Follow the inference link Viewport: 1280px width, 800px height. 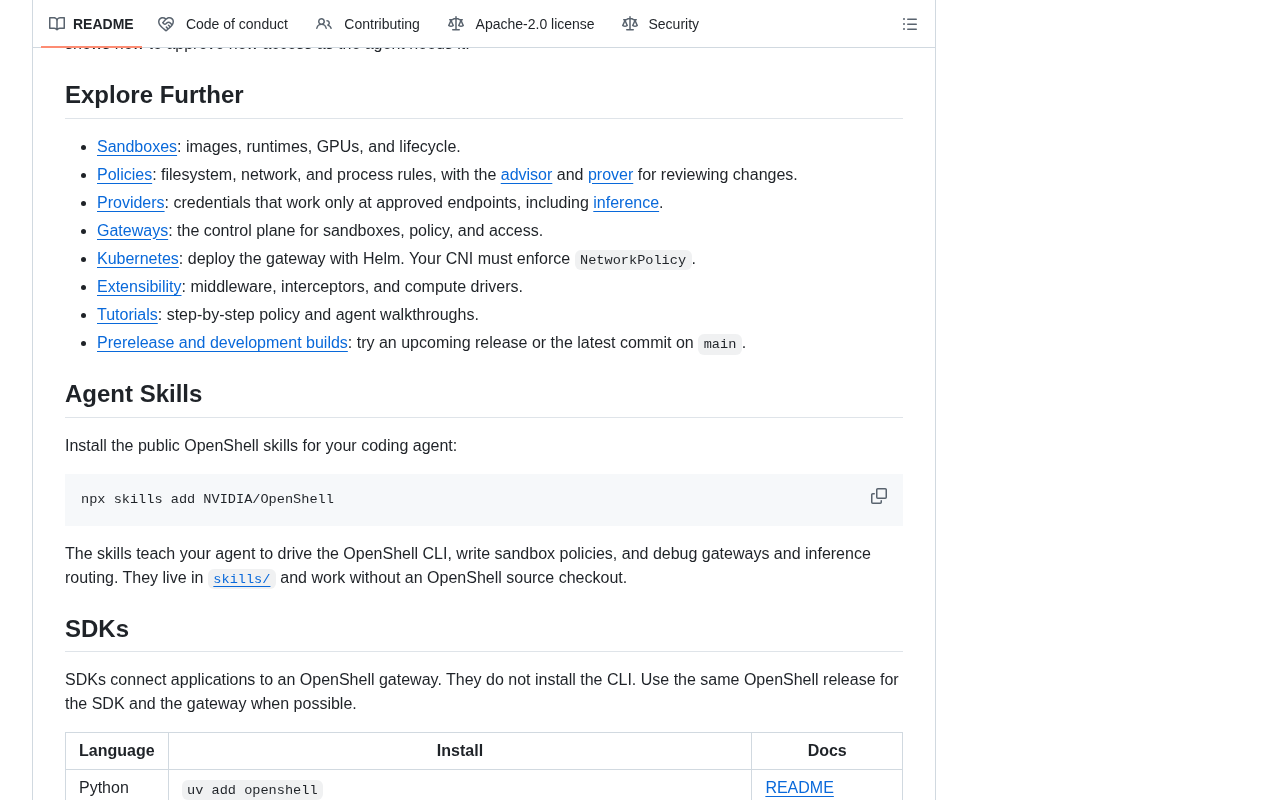pos(626,202)
